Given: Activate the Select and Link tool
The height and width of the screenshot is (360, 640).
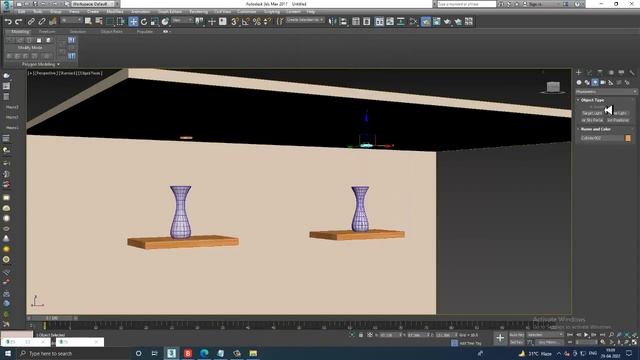Looking at the screenshot, I should [31, 22].
